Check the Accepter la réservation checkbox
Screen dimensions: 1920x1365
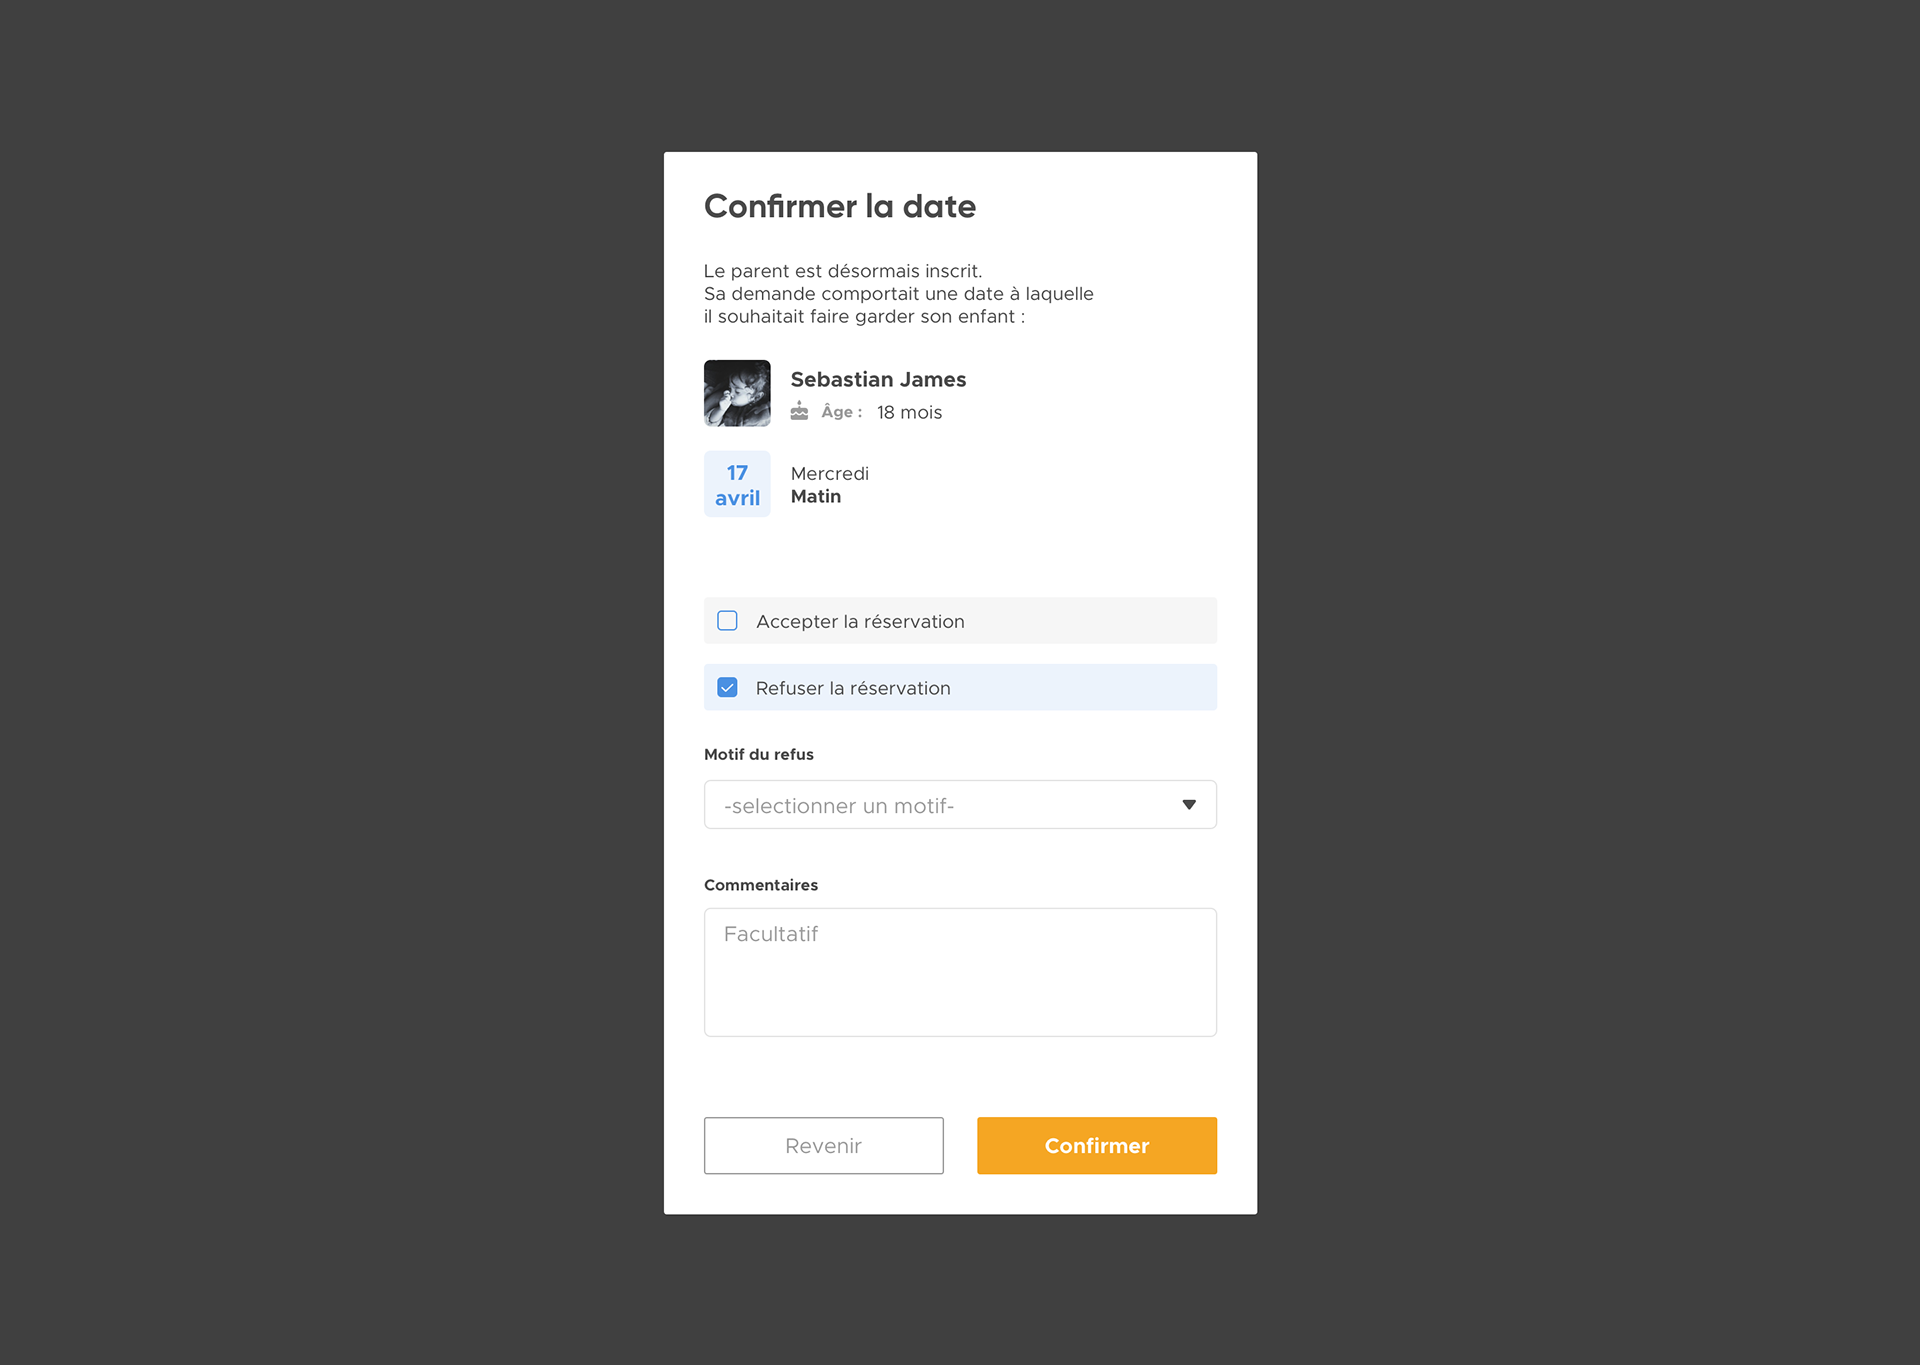point(728,621)
